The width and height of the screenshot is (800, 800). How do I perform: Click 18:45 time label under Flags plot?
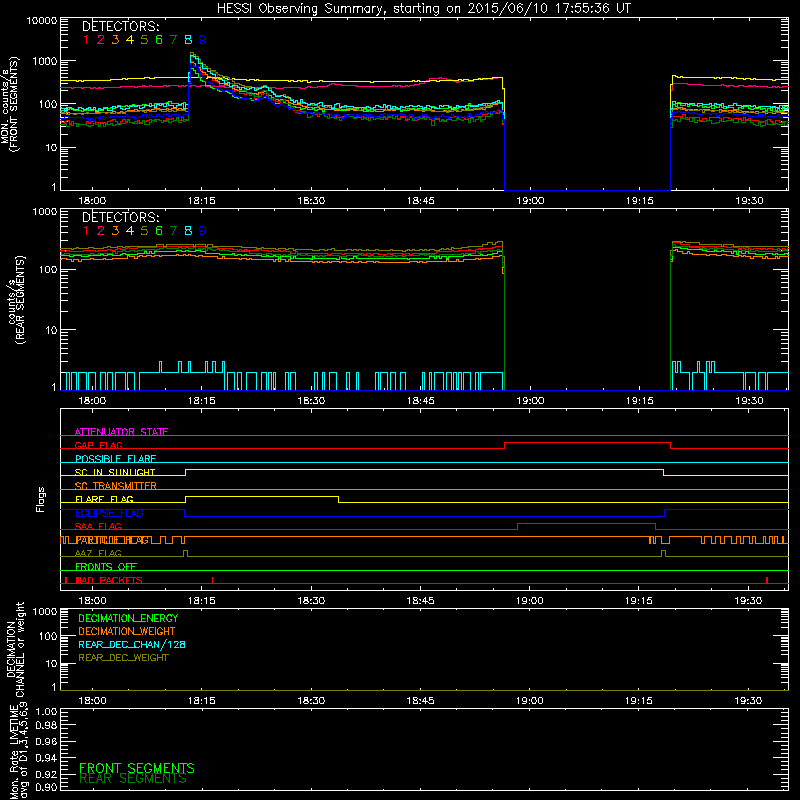pyautogui.click(x=420, y=601)
